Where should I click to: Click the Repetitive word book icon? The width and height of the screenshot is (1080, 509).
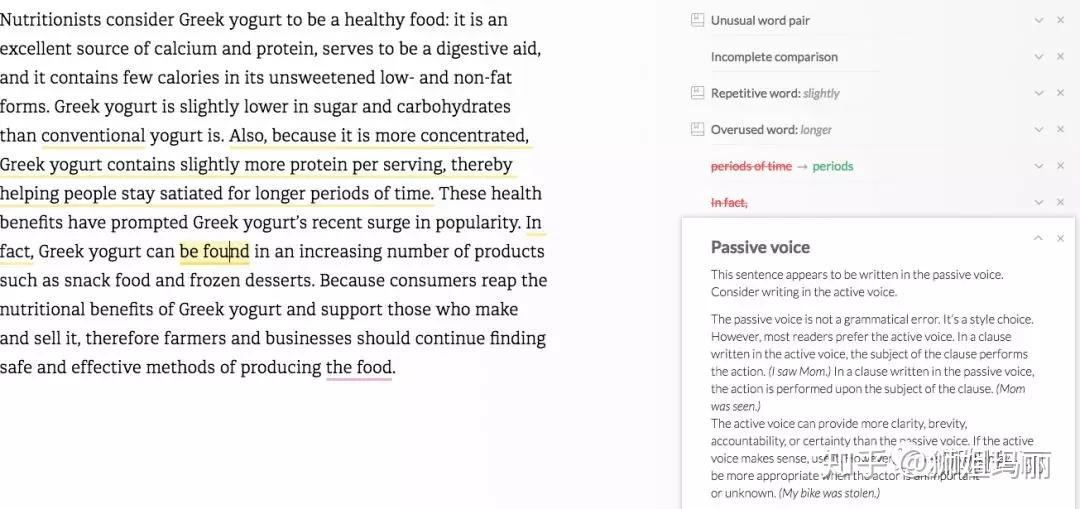[x=697, y=93]
